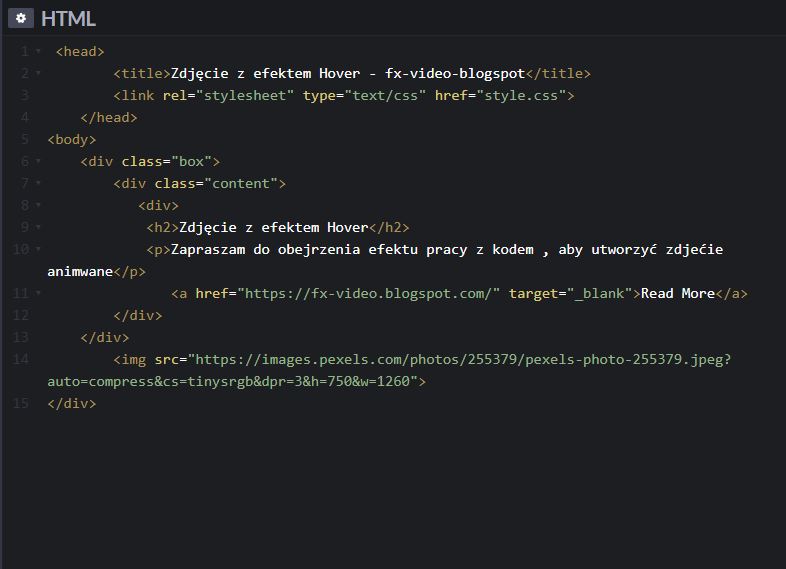
Task: Click the closing div tag on line 12
Action: point(138,315)
